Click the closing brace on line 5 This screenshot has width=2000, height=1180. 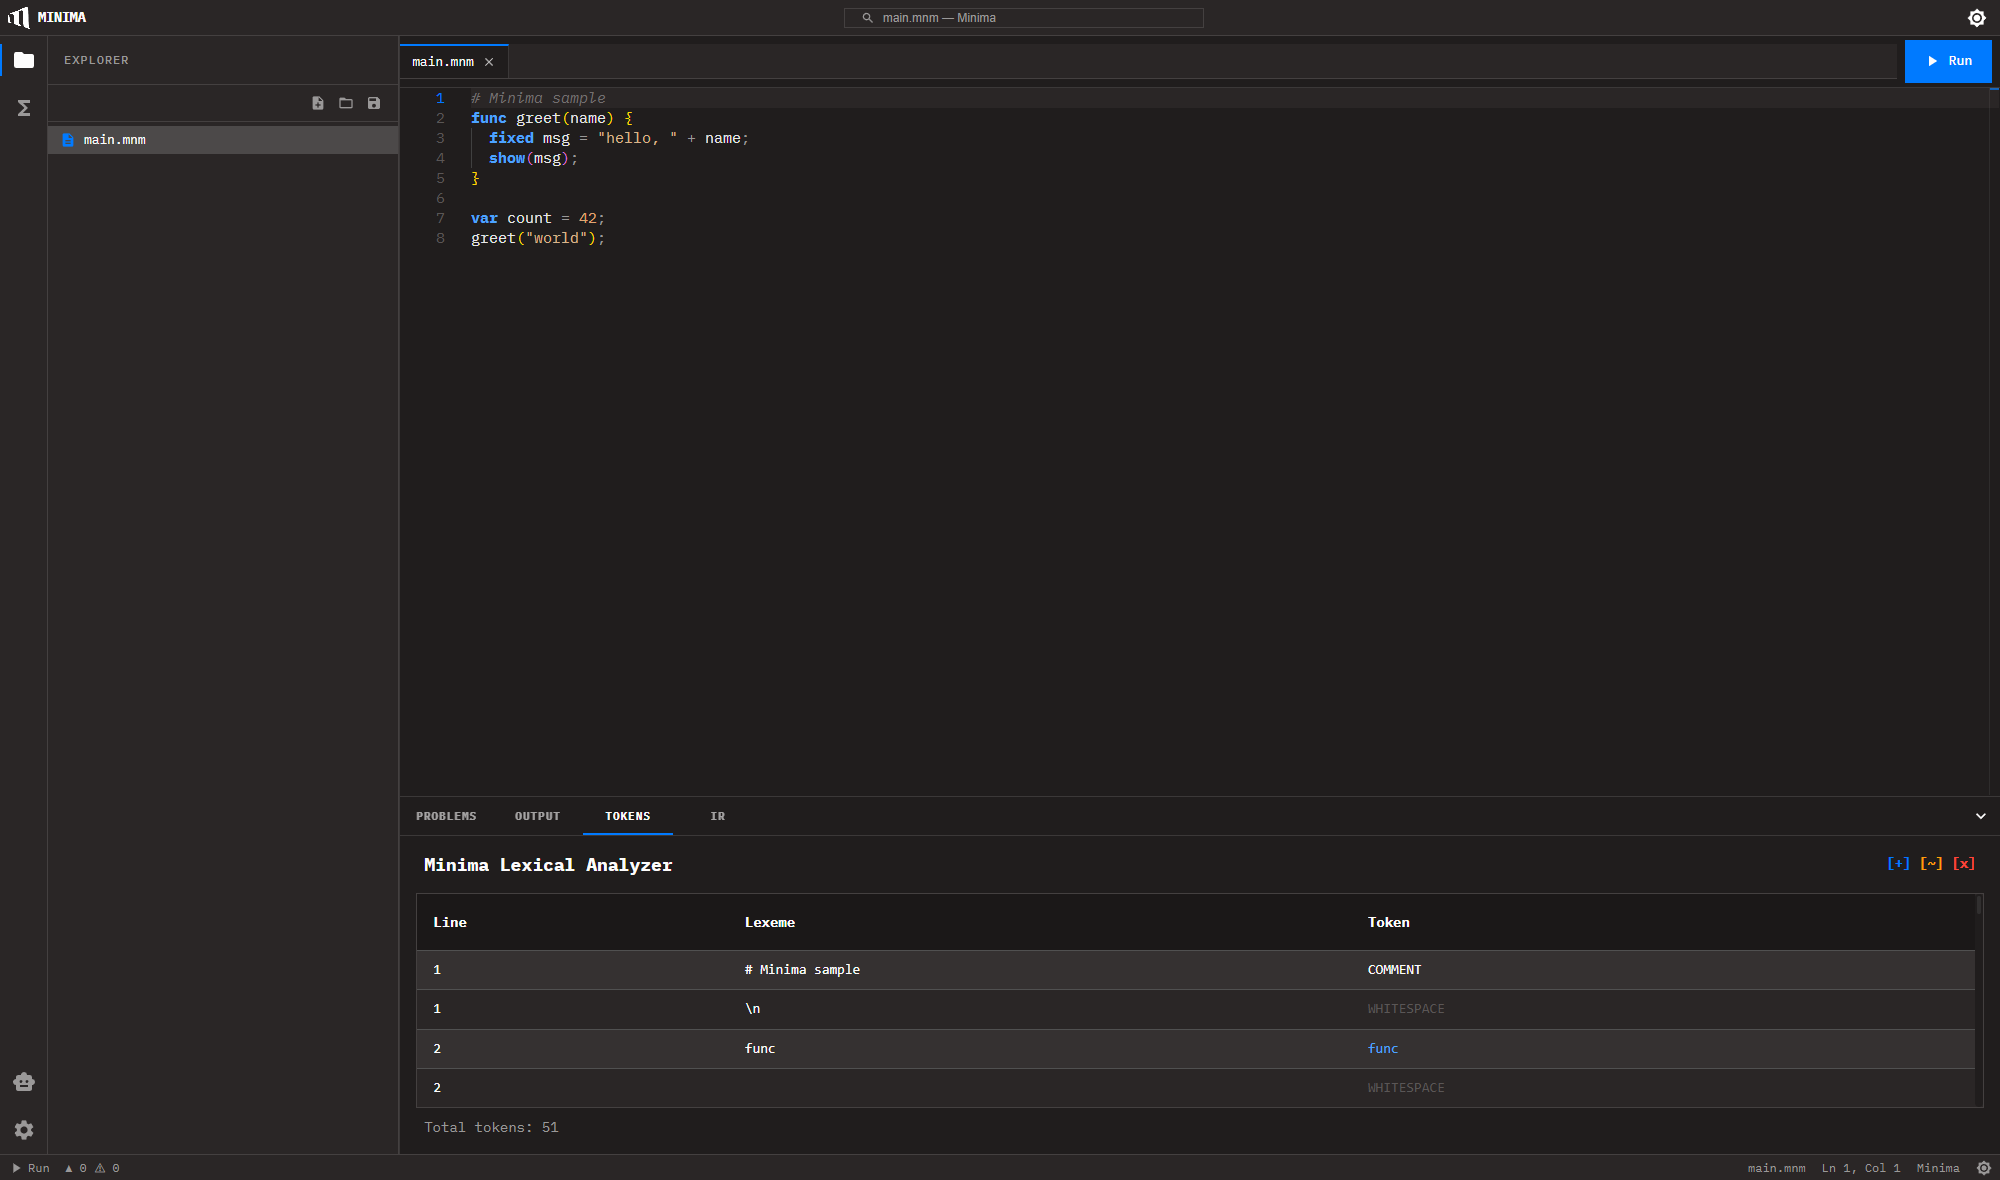pyautogui.click(x=475, y=178)
